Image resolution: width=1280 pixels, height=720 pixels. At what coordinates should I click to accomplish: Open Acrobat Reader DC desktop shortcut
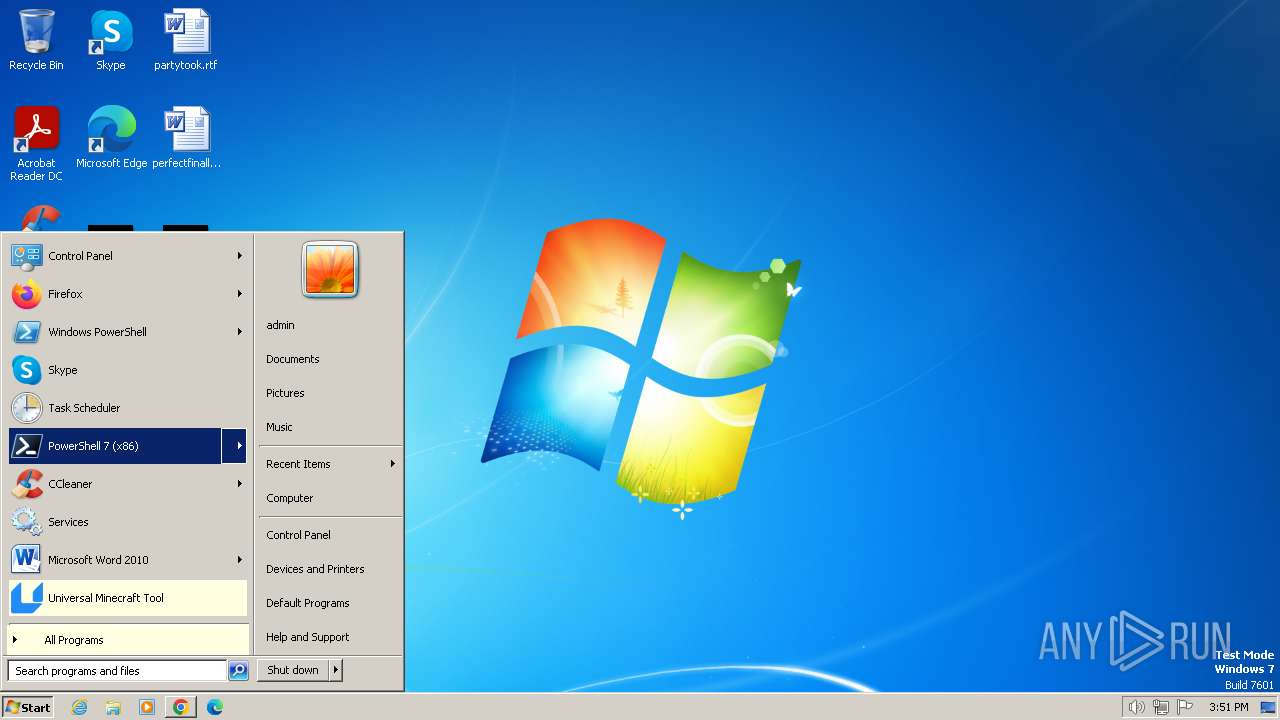pos(36,144)
